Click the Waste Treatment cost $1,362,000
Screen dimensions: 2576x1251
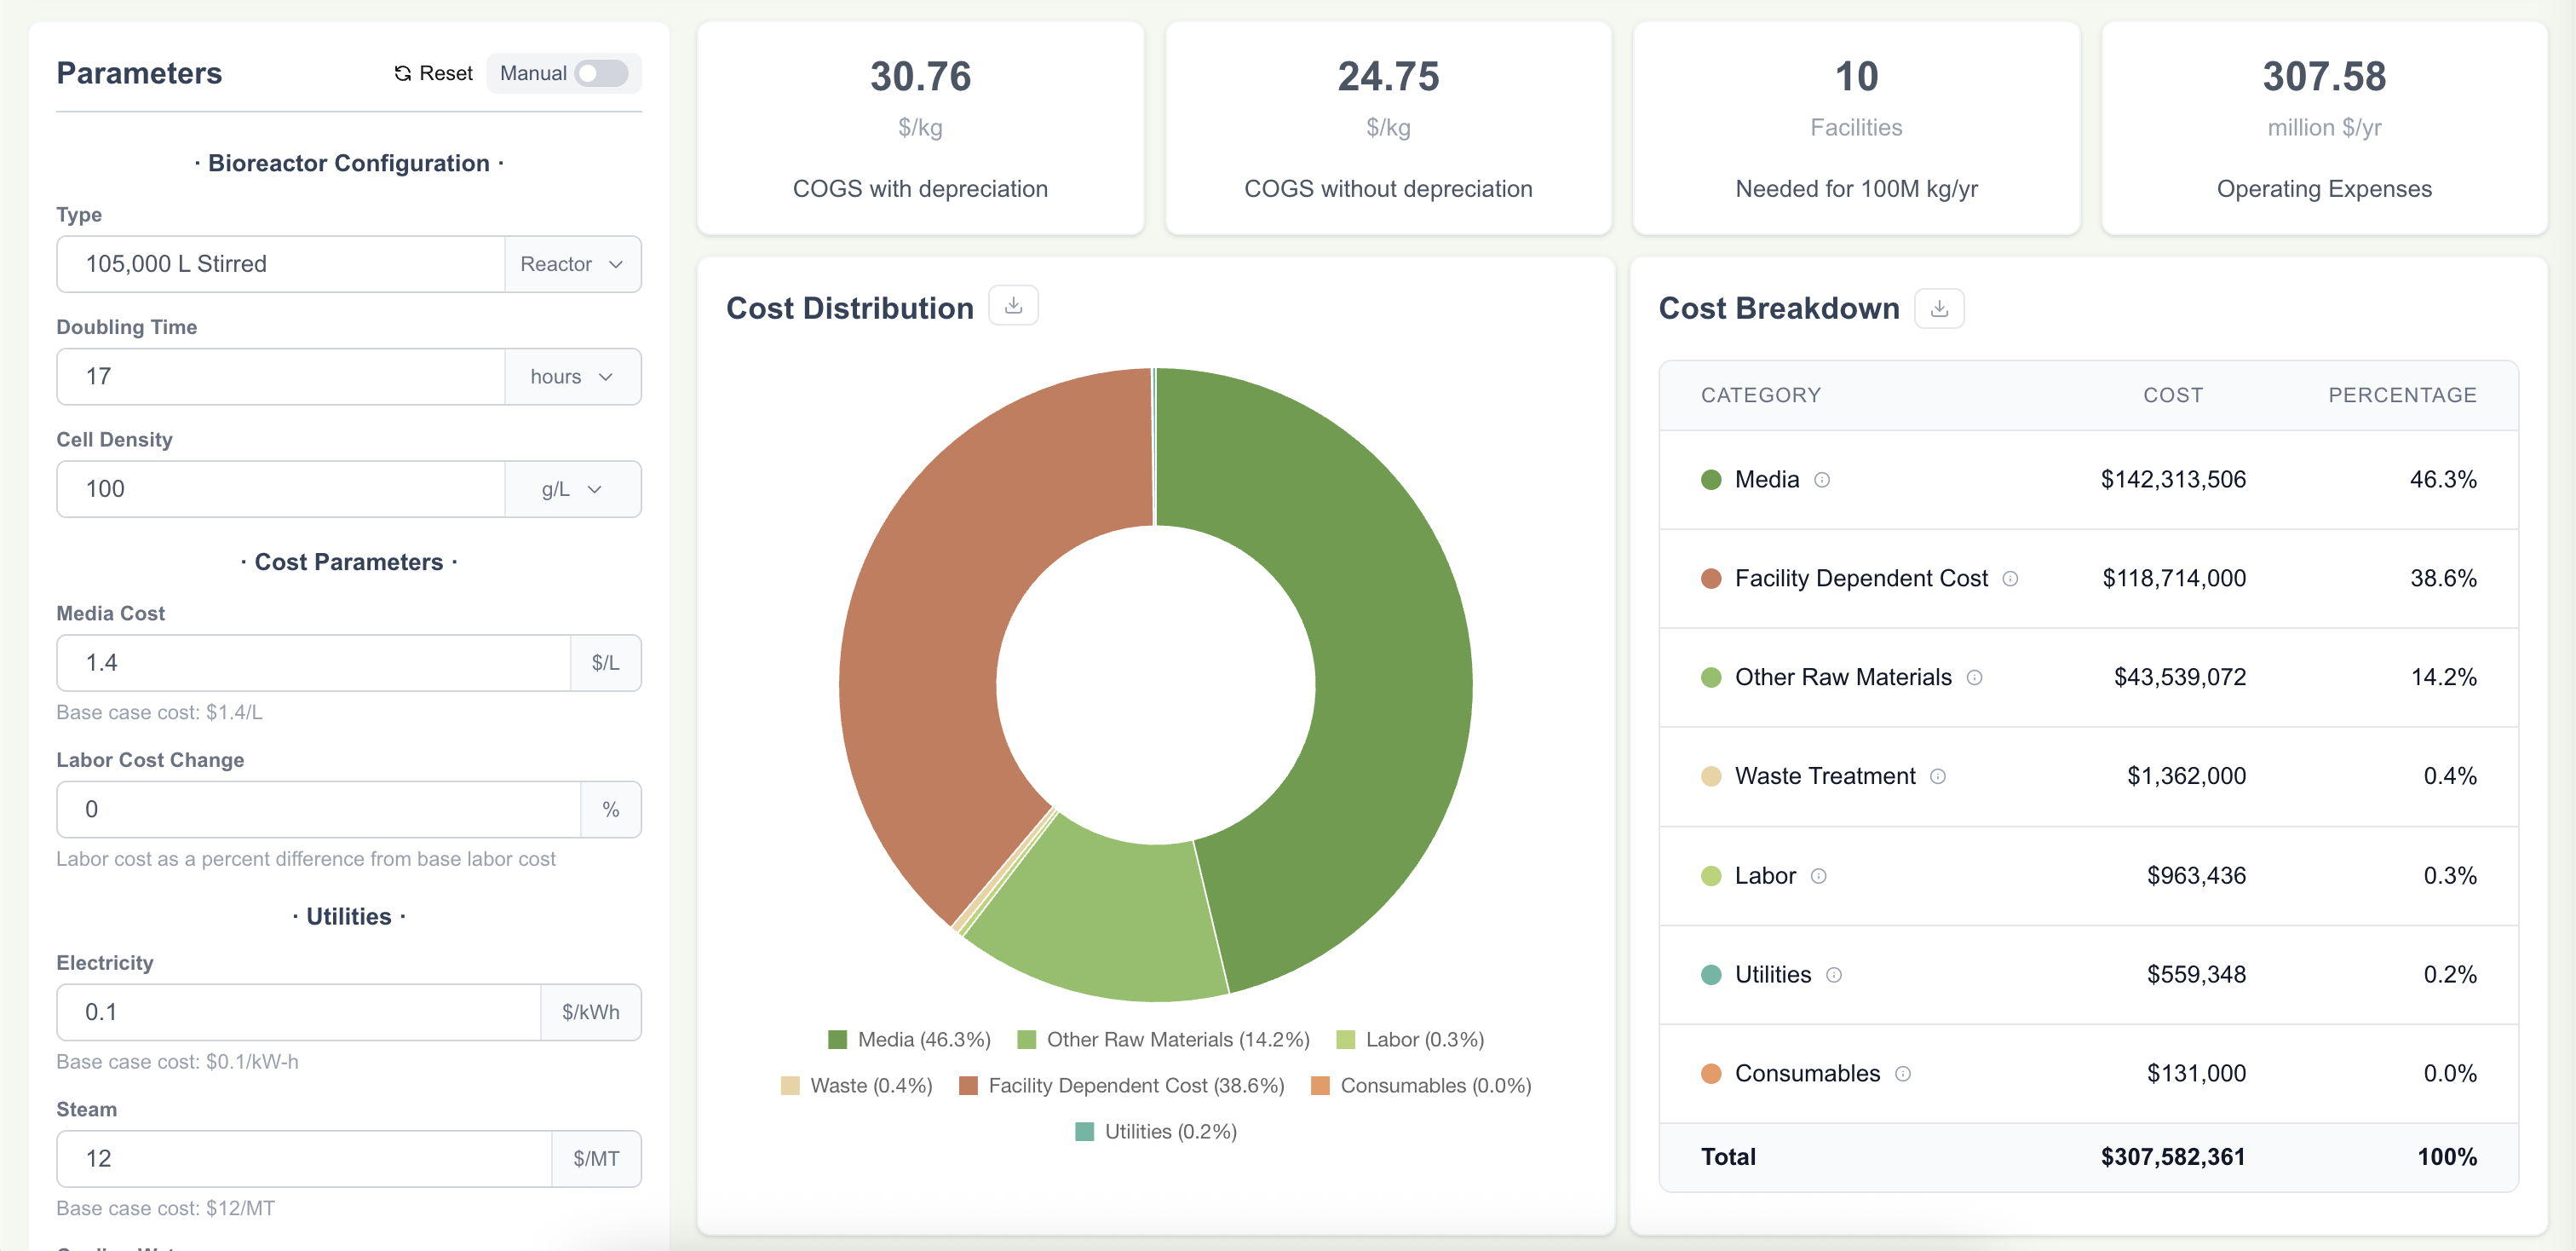coord(2186,777)
